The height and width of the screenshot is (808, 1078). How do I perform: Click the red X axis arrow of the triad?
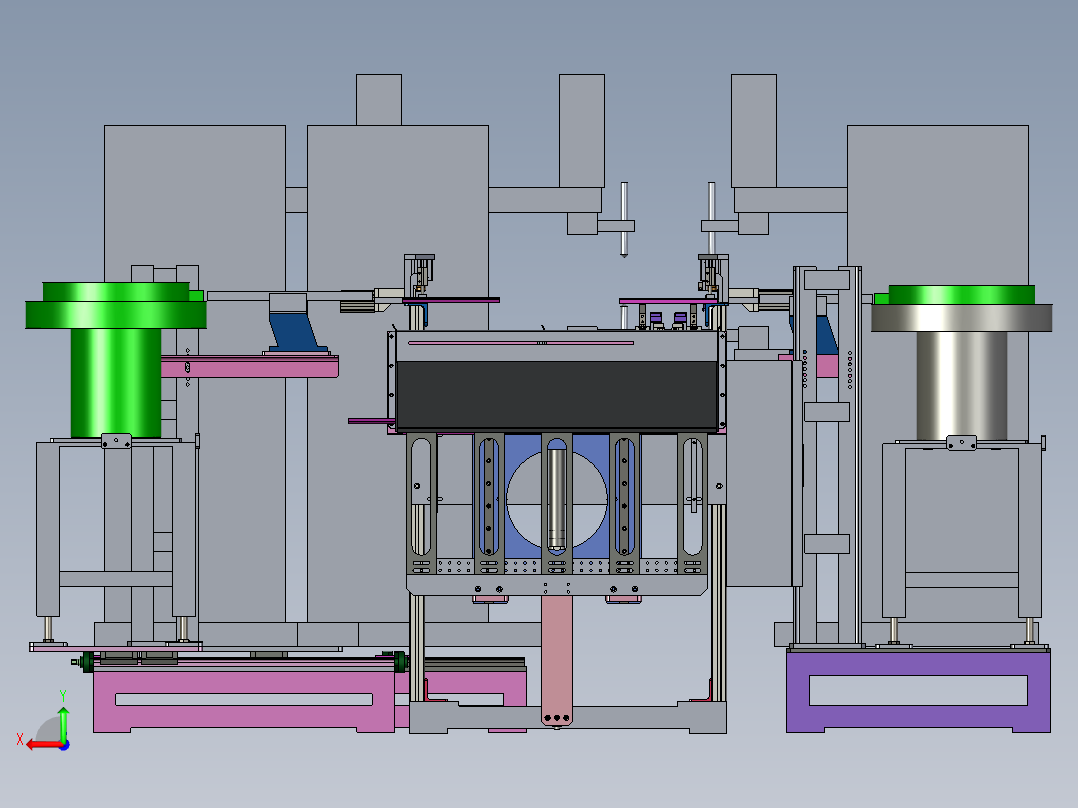pyautogui.click(x=43, y=745)
